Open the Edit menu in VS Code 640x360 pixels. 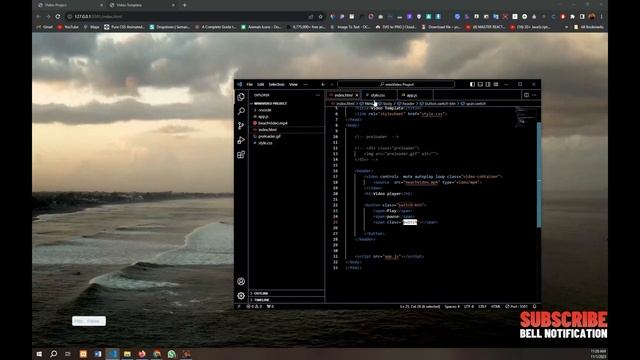click(x=260, y=84)
